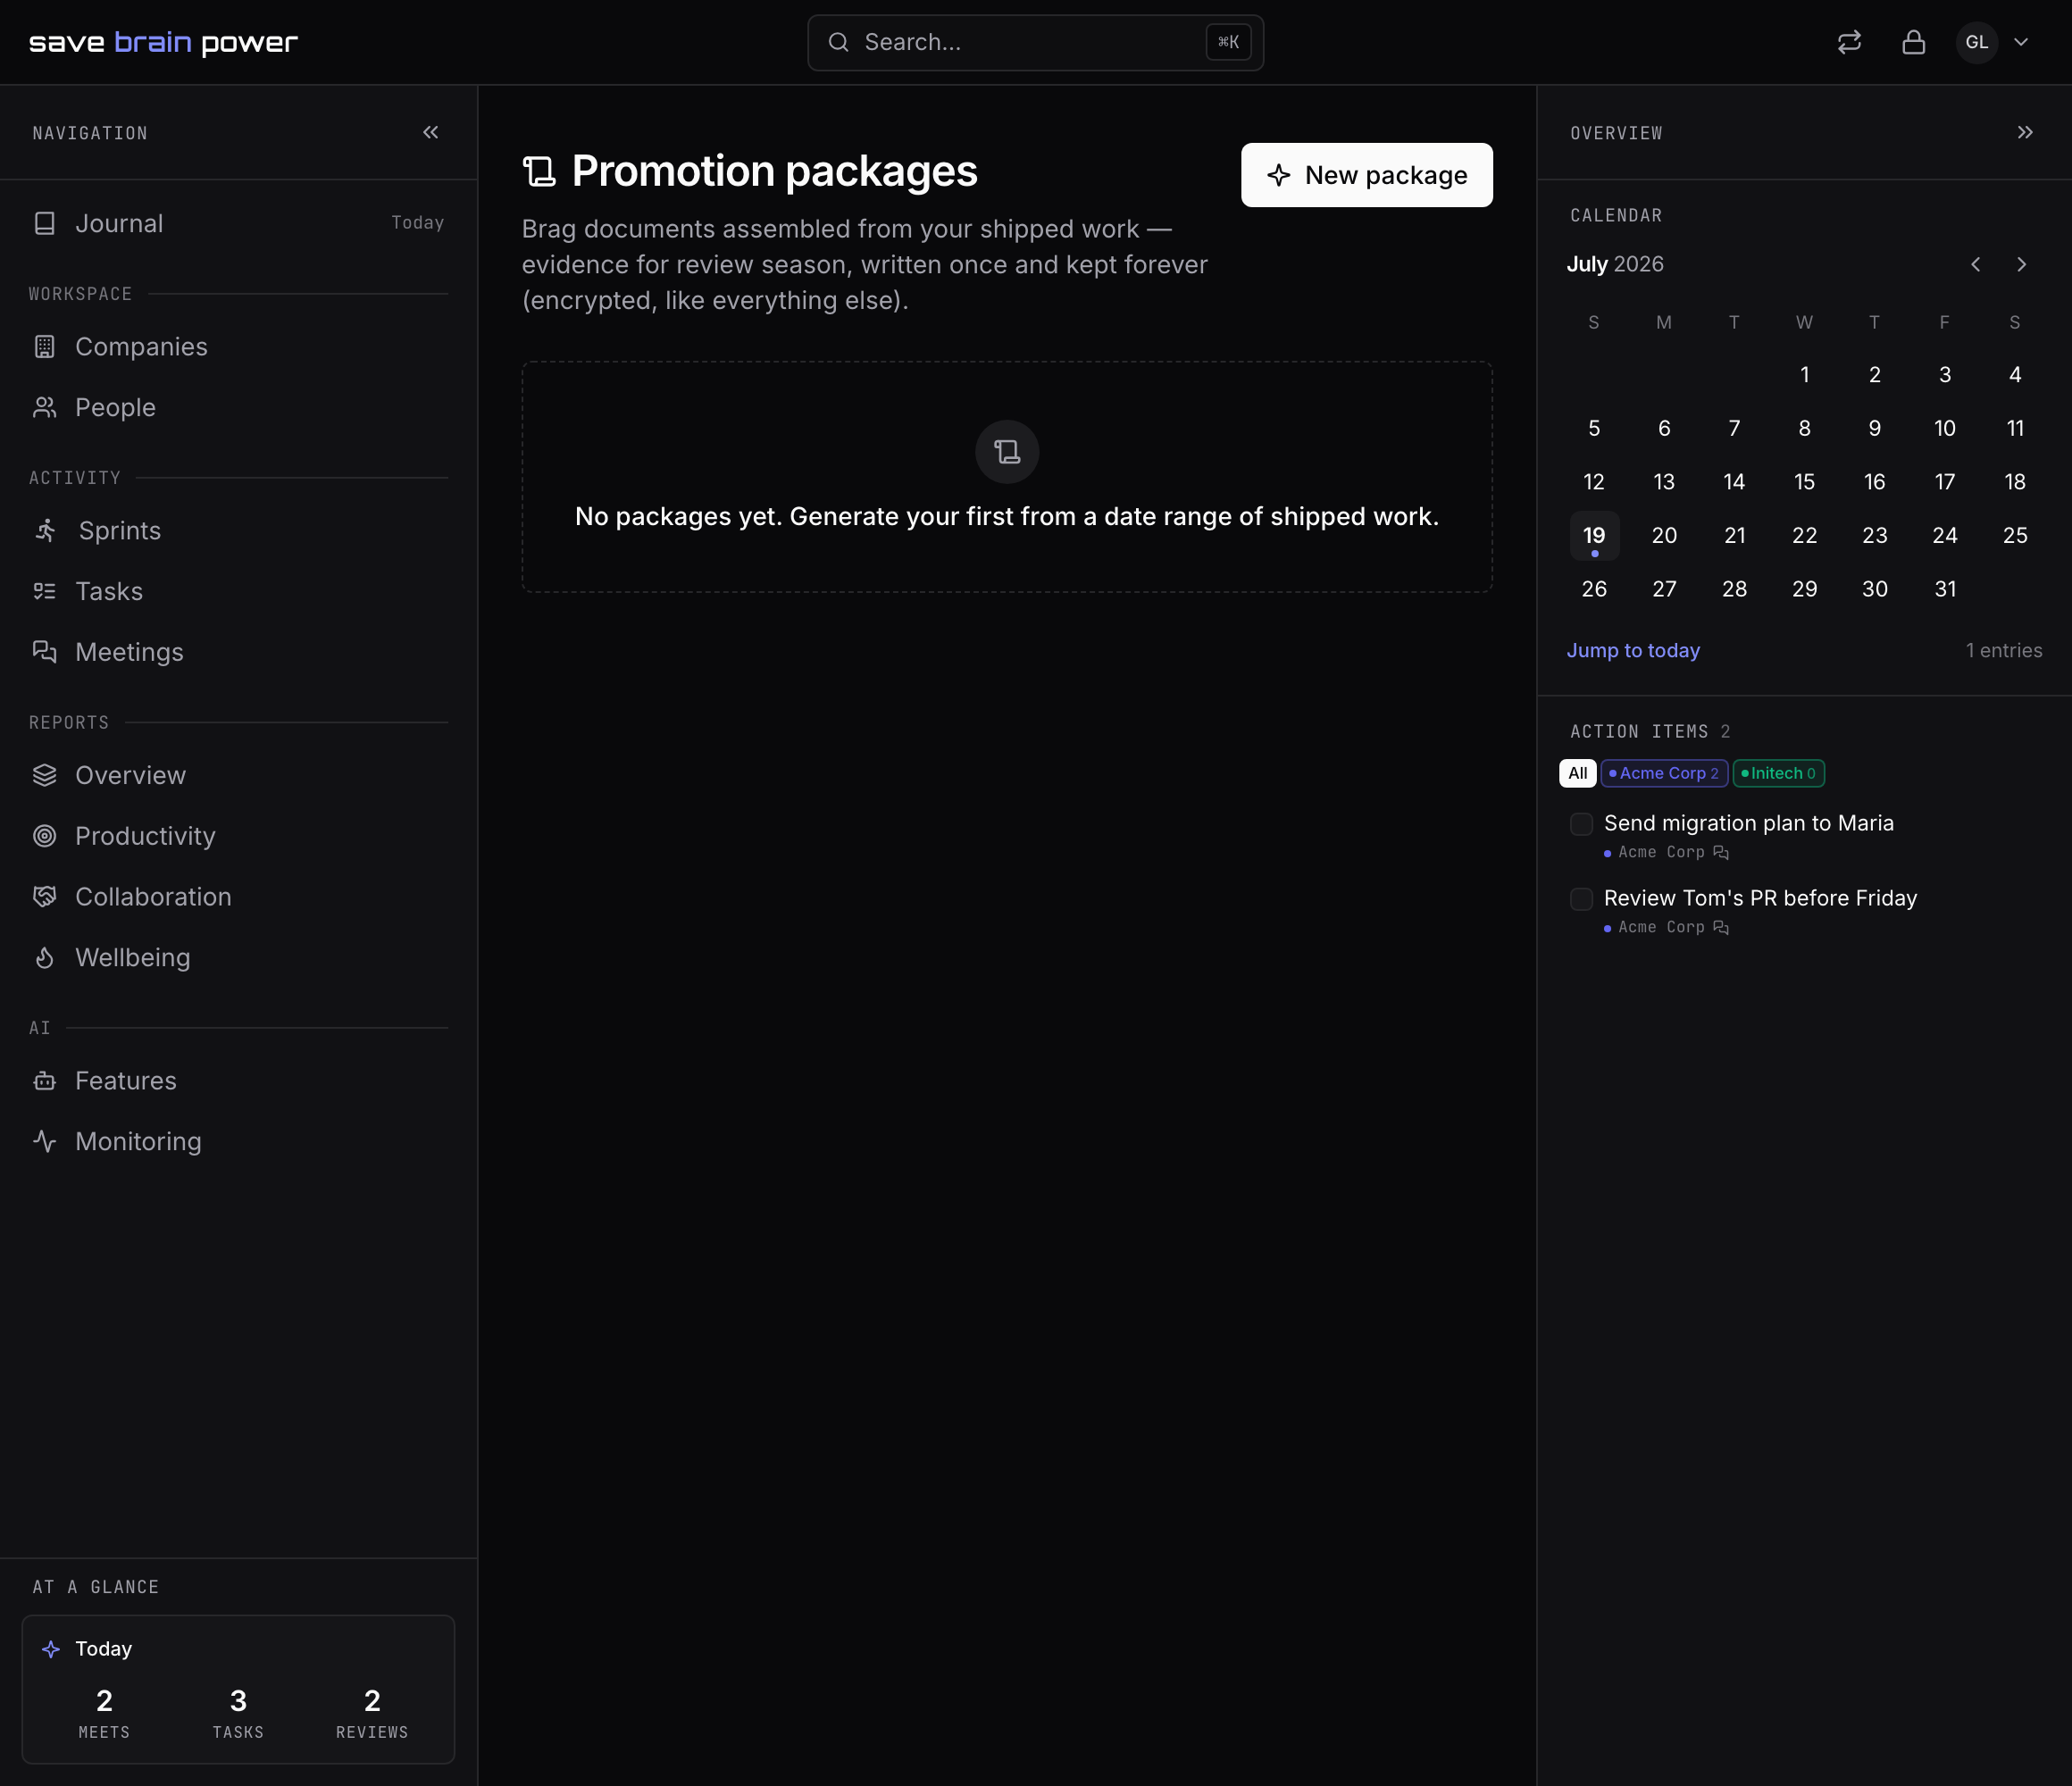The height and width of the screenshot is (1786, 2072).
Task: Click the People icon
Action: (44, 407)
